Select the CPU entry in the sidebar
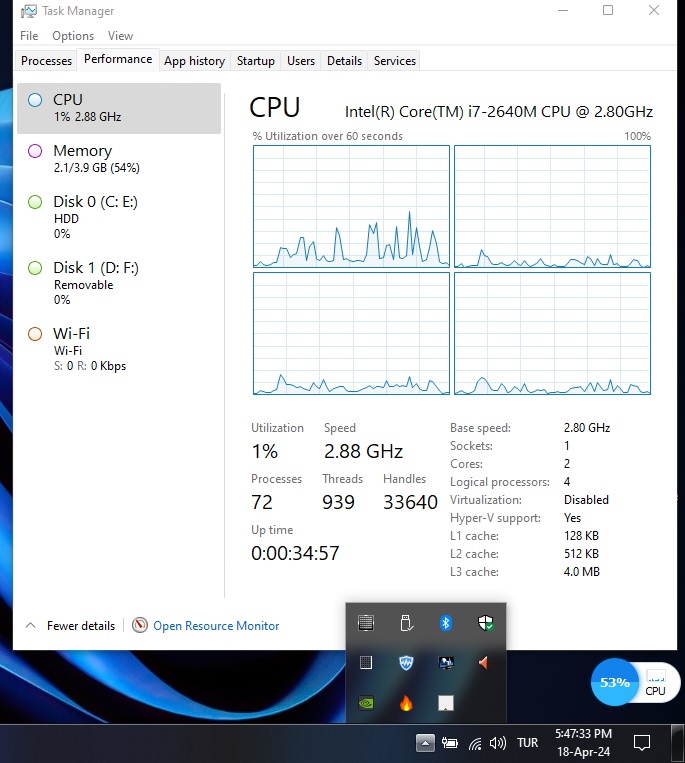The width and height of the screenshot is (685, 763). point(119,108)
